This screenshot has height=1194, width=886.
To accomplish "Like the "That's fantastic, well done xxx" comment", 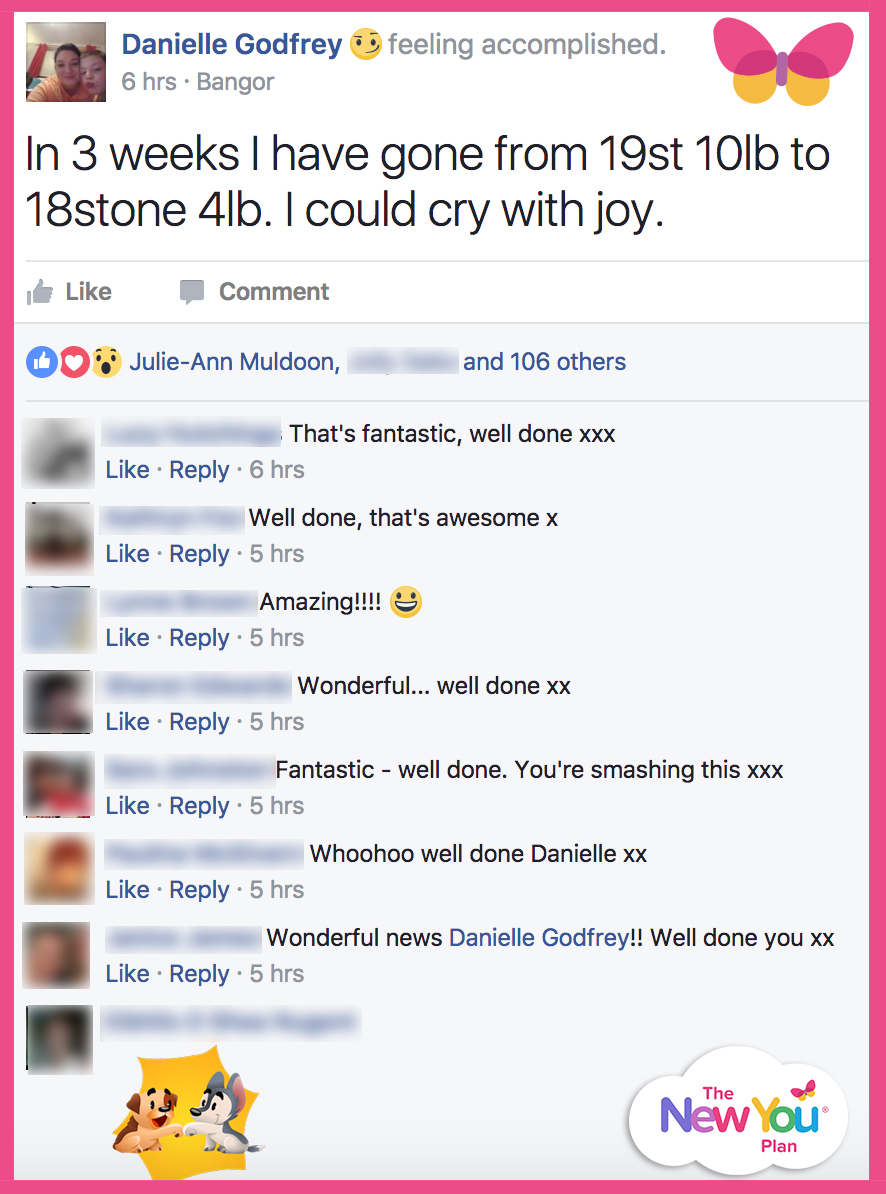I will [x=127, y=470].
